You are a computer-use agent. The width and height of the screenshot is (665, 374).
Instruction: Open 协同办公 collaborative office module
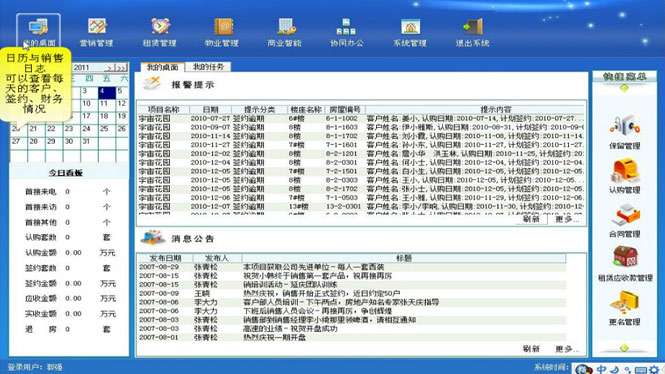pyautogui.click(x=347, y=32)
